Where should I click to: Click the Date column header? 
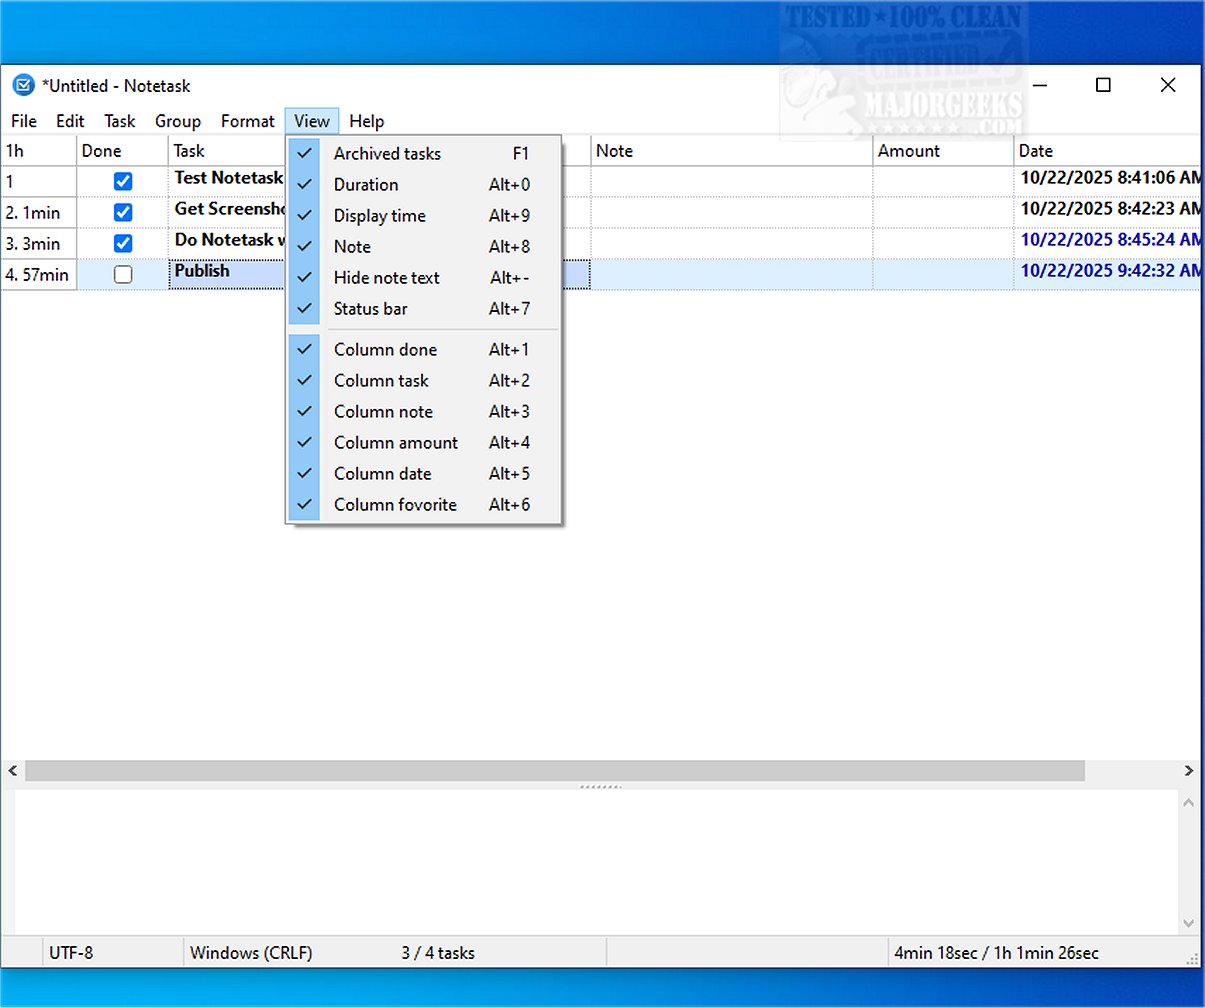(x=1107, y=151)
